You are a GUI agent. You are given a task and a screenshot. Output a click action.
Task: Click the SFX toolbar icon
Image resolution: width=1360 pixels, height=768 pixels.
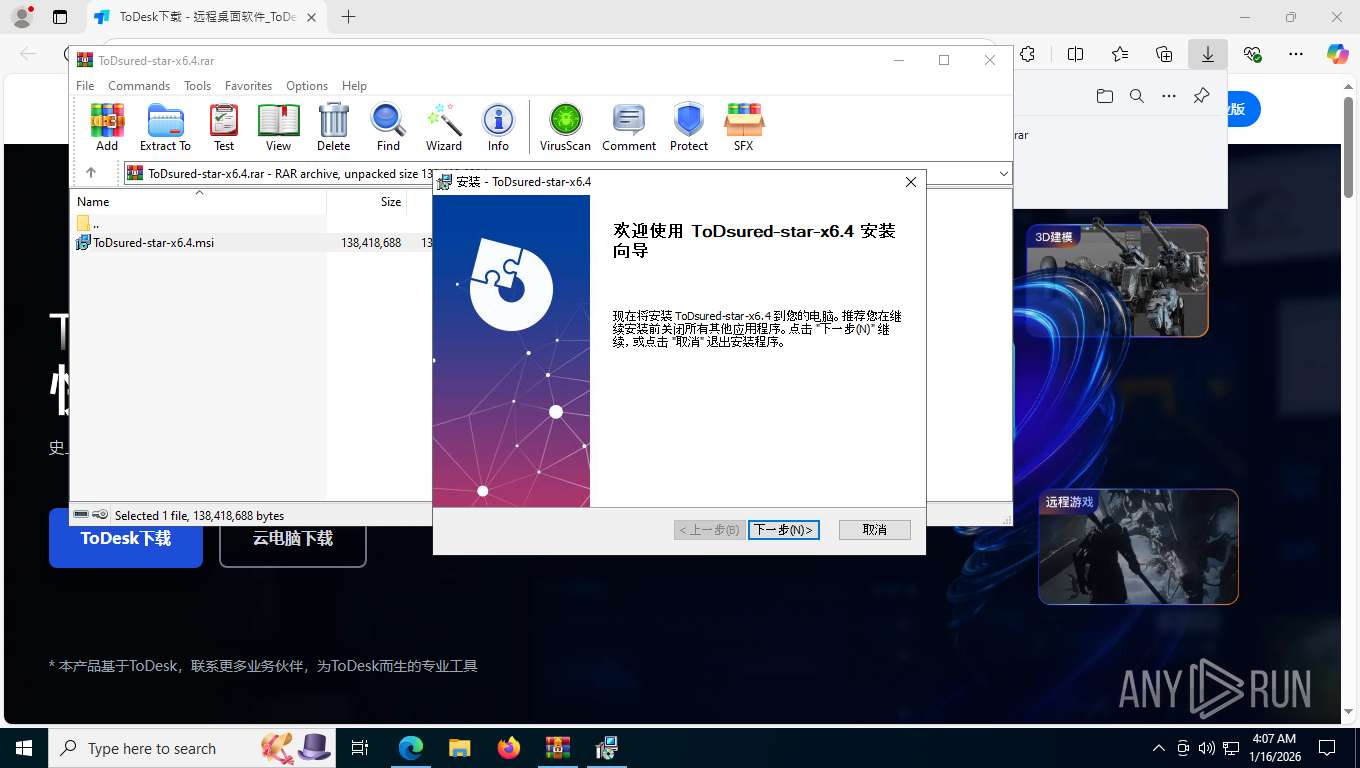click(x=743, y=127)
